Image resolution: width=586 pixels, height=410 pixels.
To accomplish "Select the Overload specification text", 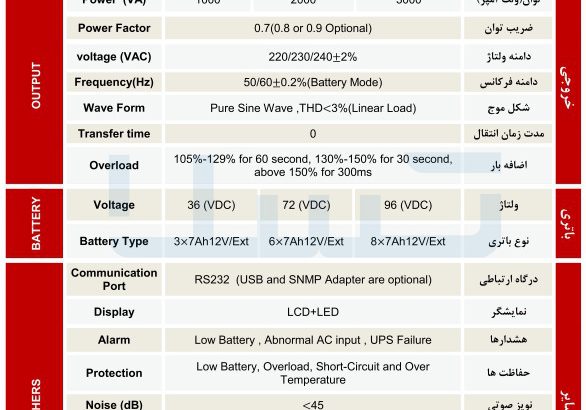I will pos(313,166).
